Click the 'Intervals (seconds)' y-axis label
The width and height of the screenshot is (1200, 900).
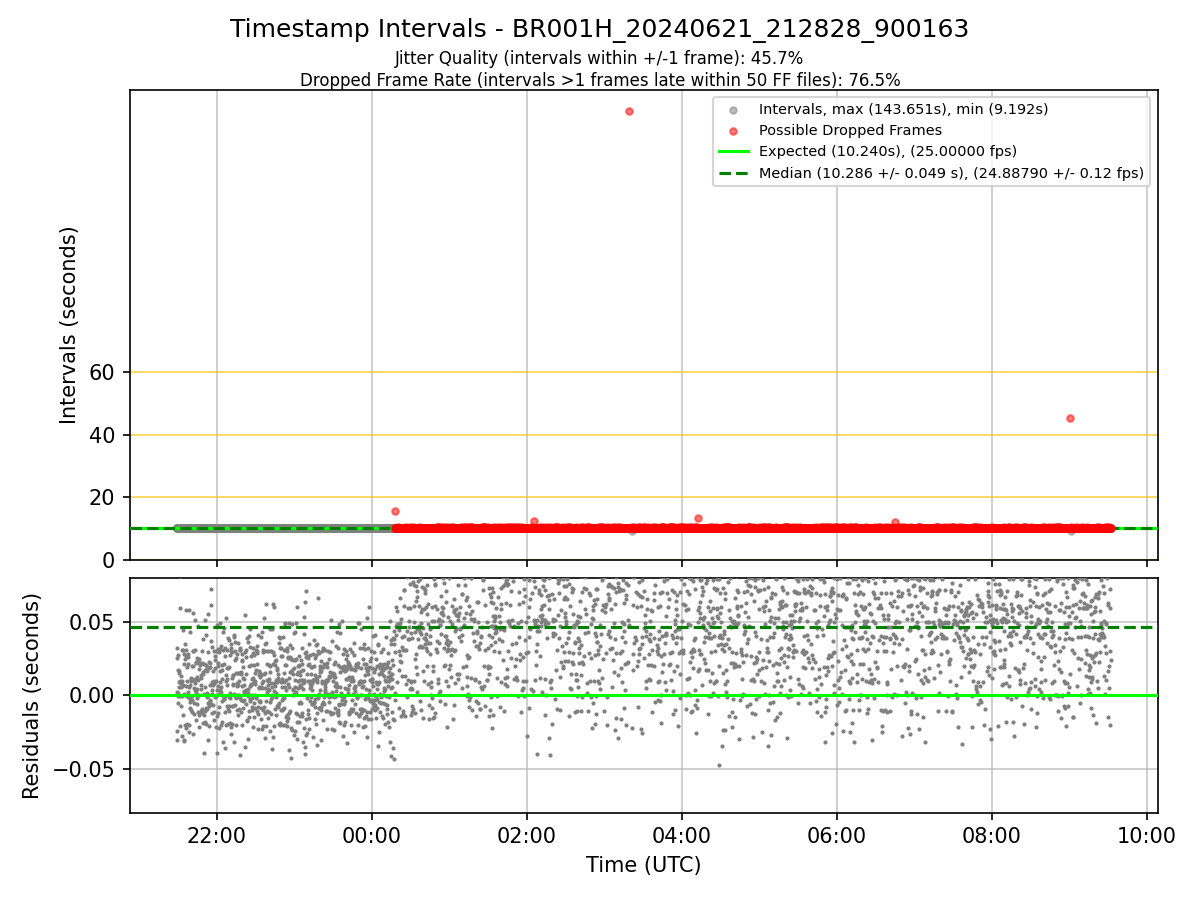(69, 325)
